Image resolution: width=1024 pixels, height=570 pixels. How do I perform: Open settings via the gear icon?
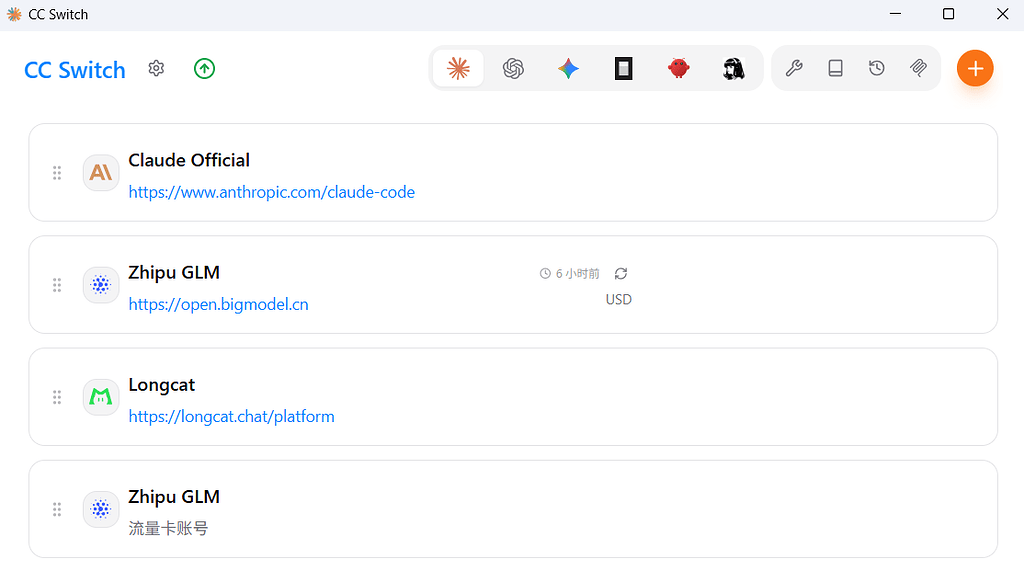coord(156,69)
